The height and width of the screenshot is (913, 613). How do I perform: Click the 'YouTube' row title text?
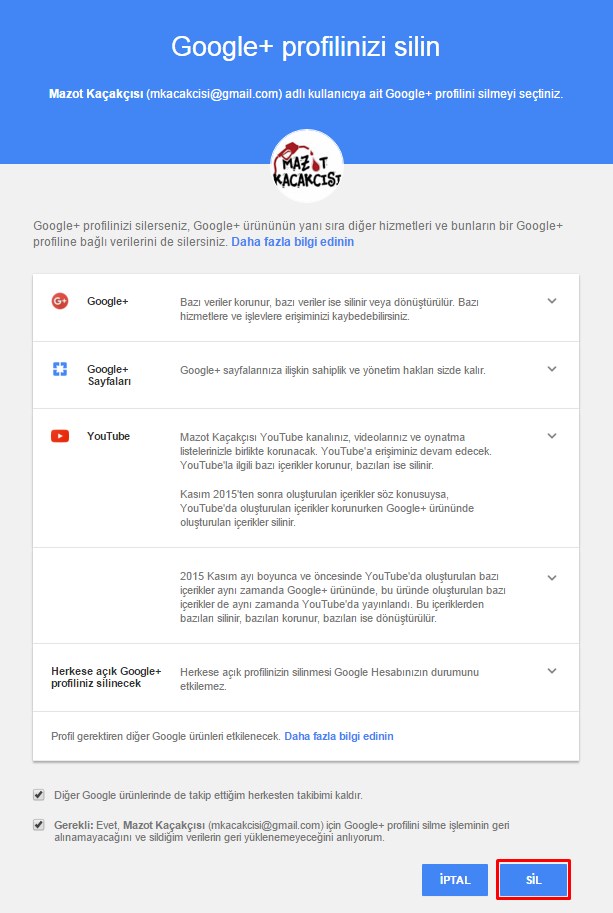click(108, 436)
